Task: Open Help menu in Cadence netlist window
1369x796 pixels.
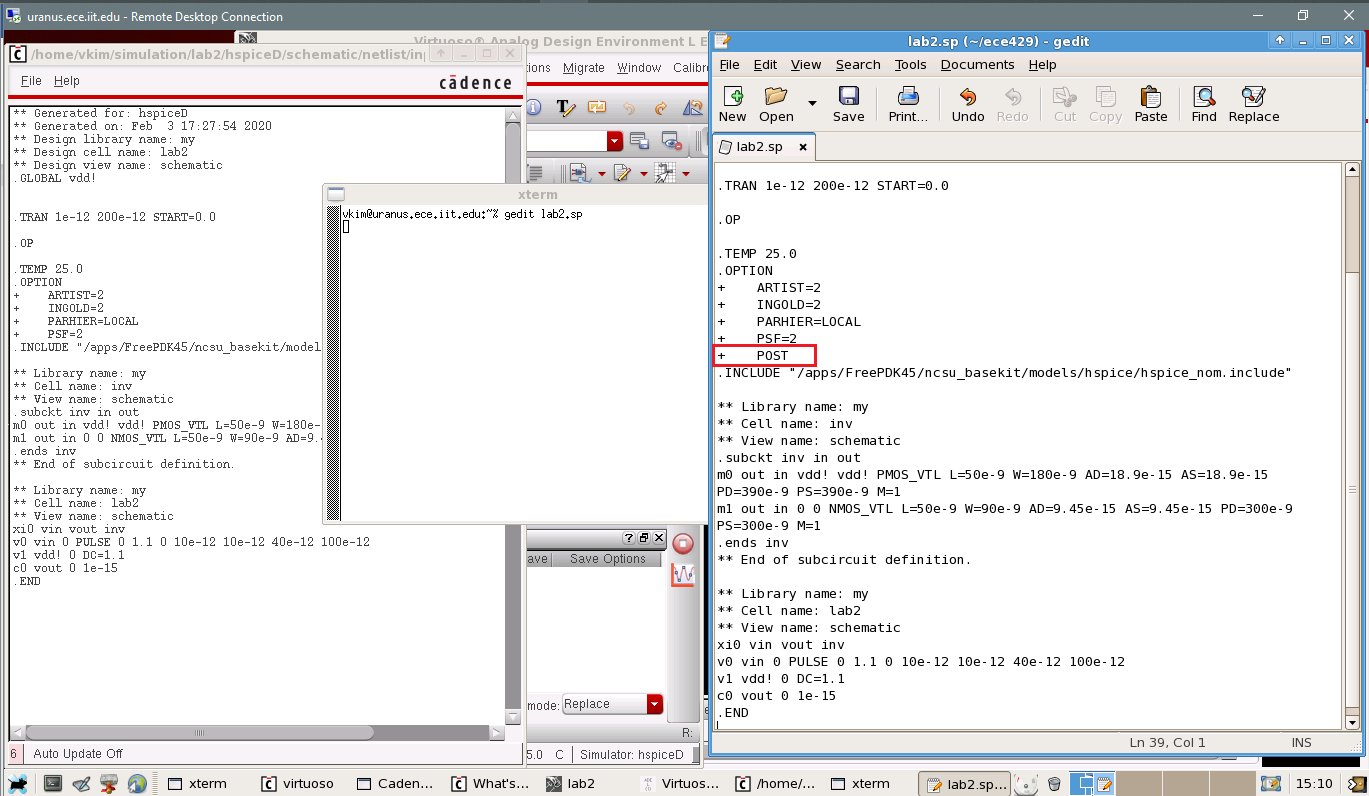Action: [67, 81]
